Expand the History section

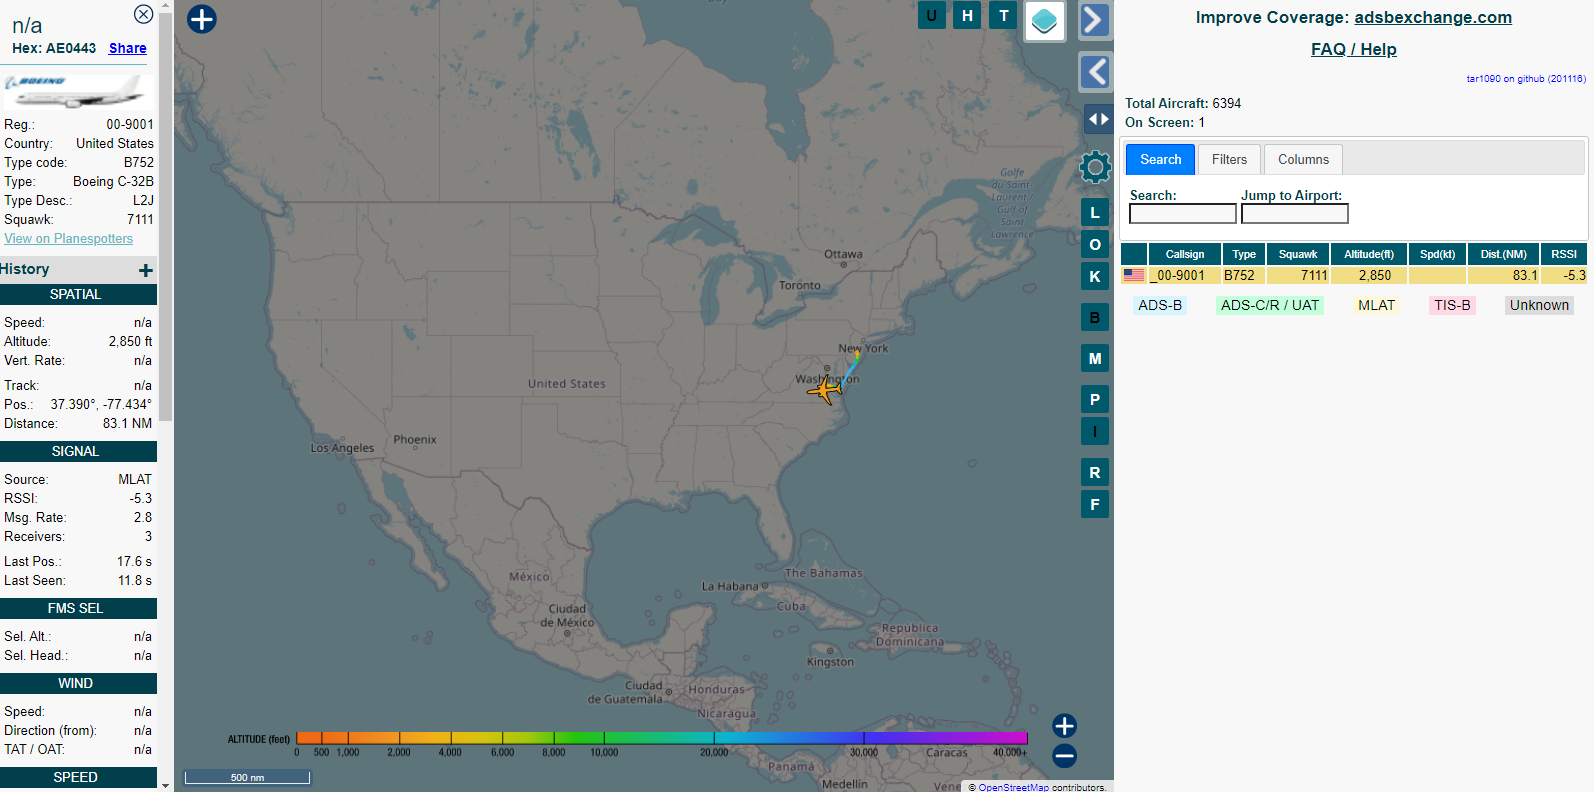tap(146, 270)
